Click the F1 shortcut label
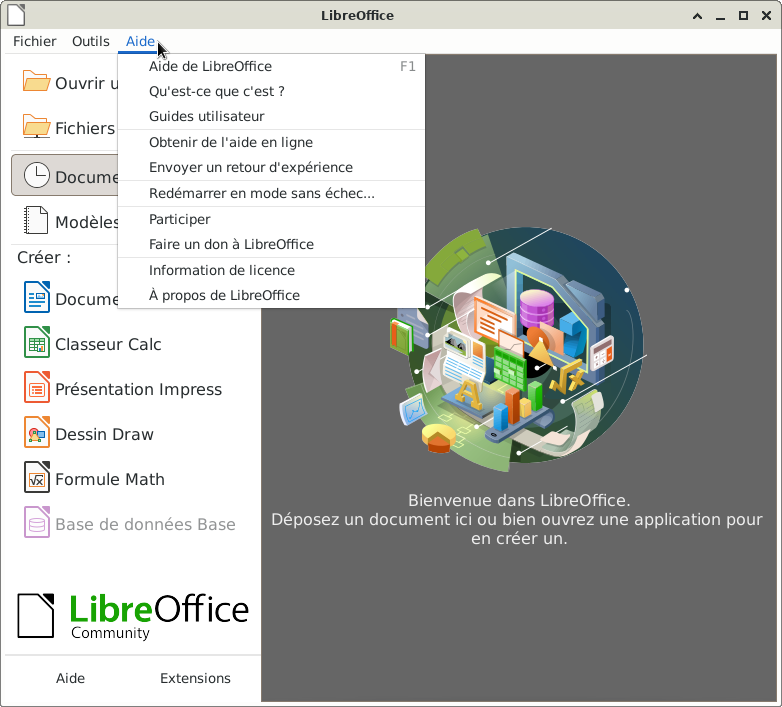The image size is (782, 707). click(407, 66)
